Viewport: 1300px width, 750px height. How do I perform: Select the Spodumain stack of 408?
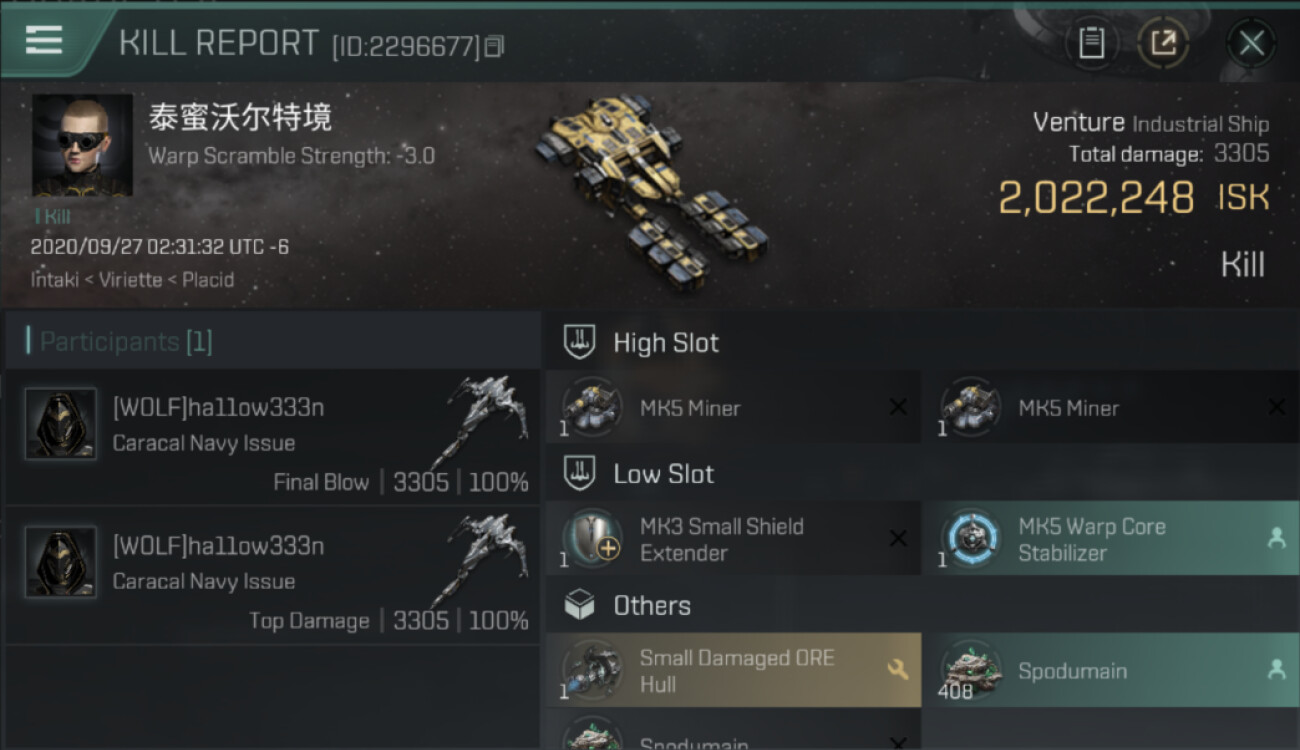pos(1110,670)
